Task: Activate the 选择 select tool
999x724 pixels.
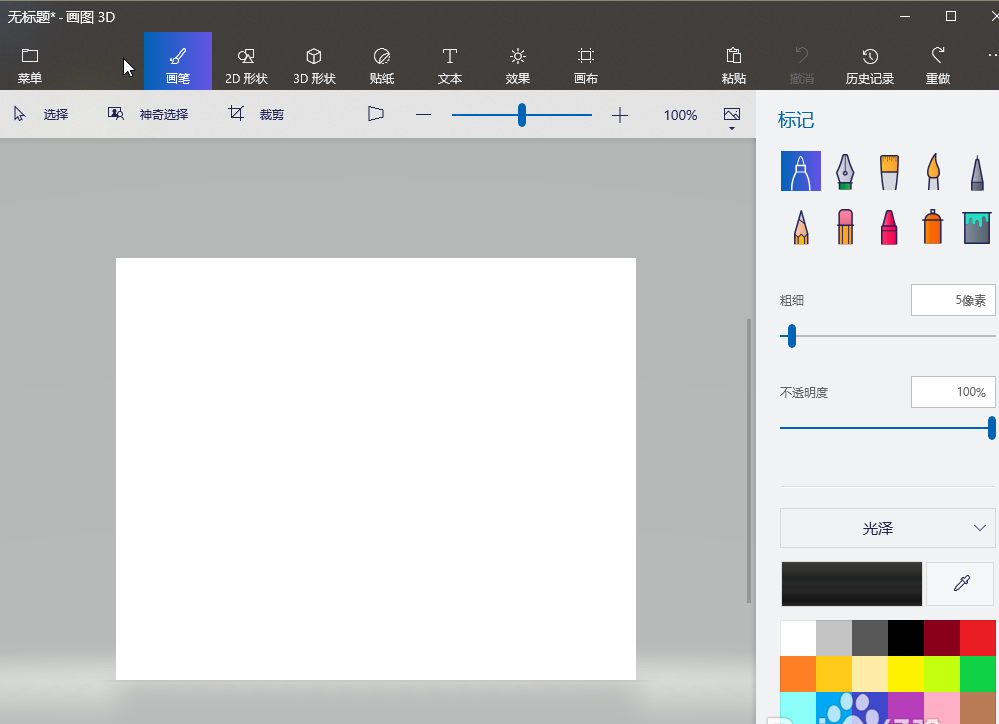Action: [x=41, y=114]
